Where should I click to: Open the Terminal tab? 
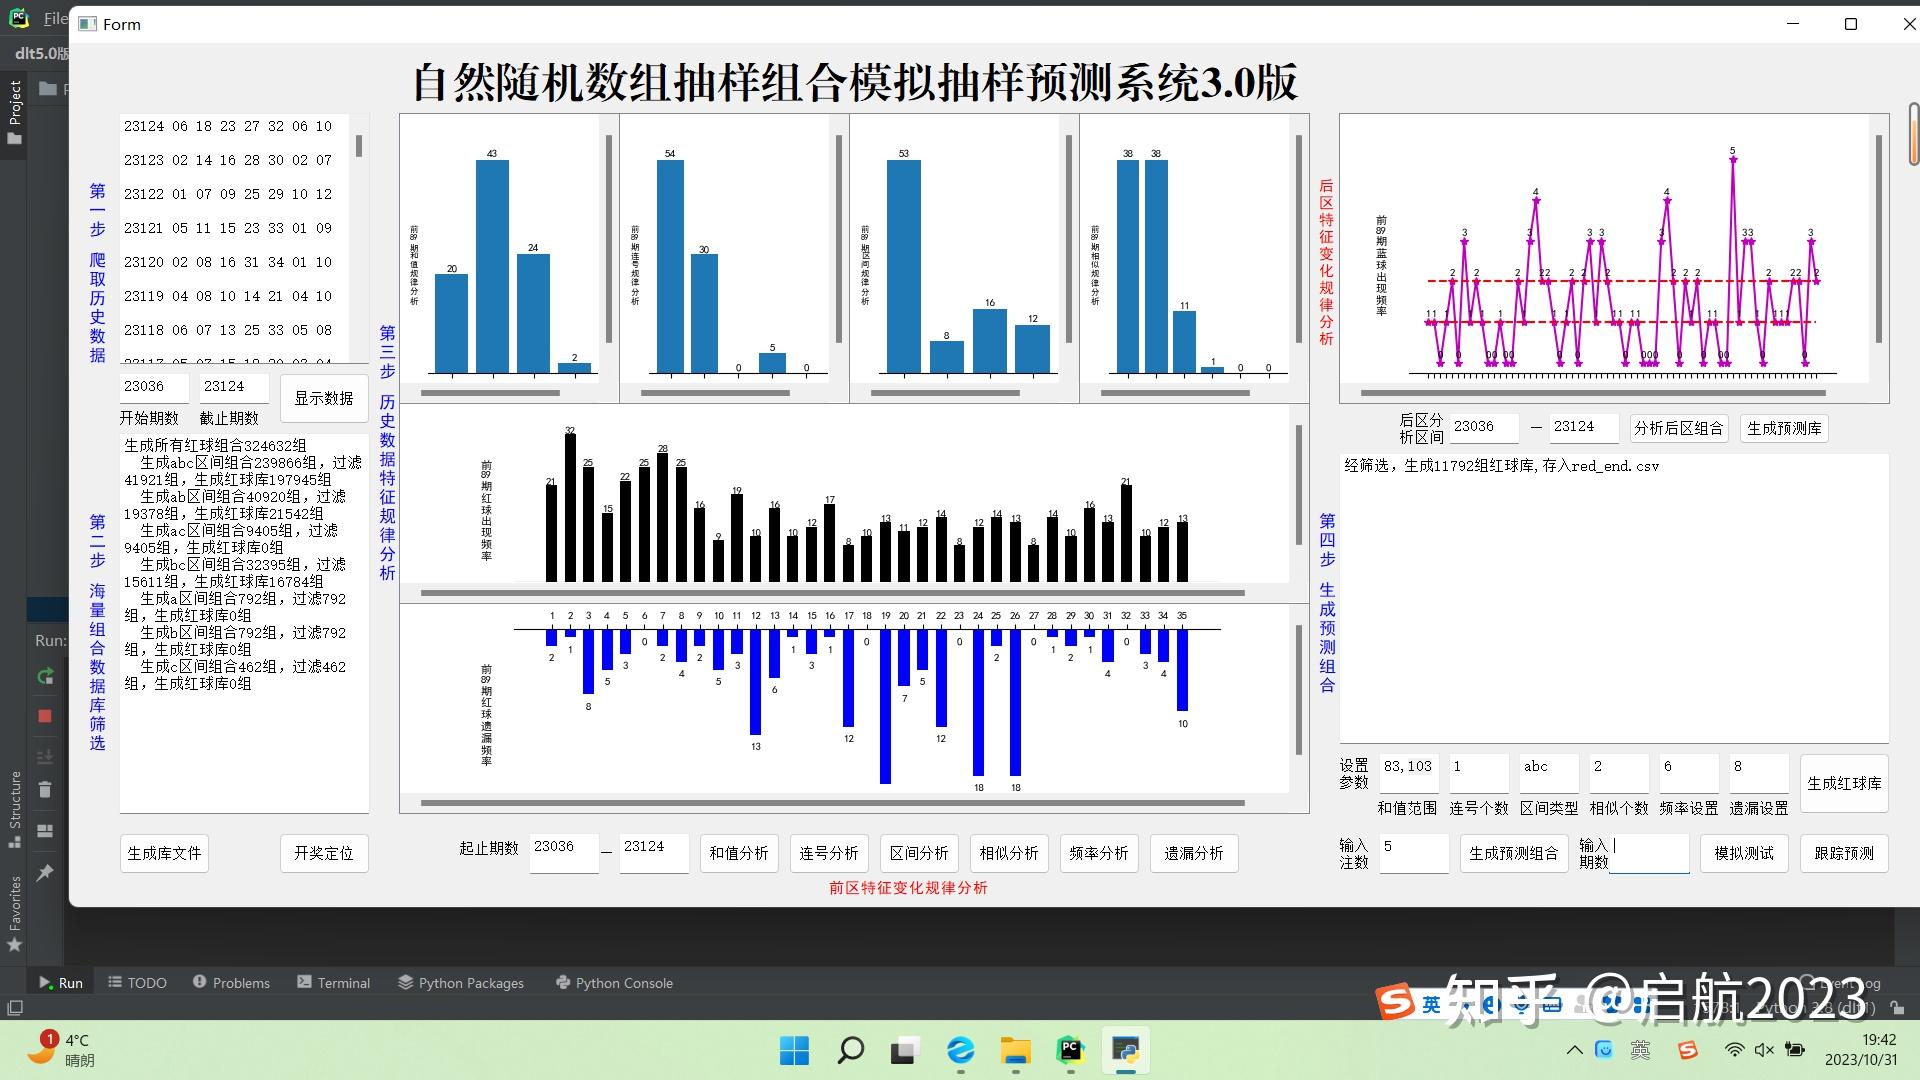tap(333, 983)
